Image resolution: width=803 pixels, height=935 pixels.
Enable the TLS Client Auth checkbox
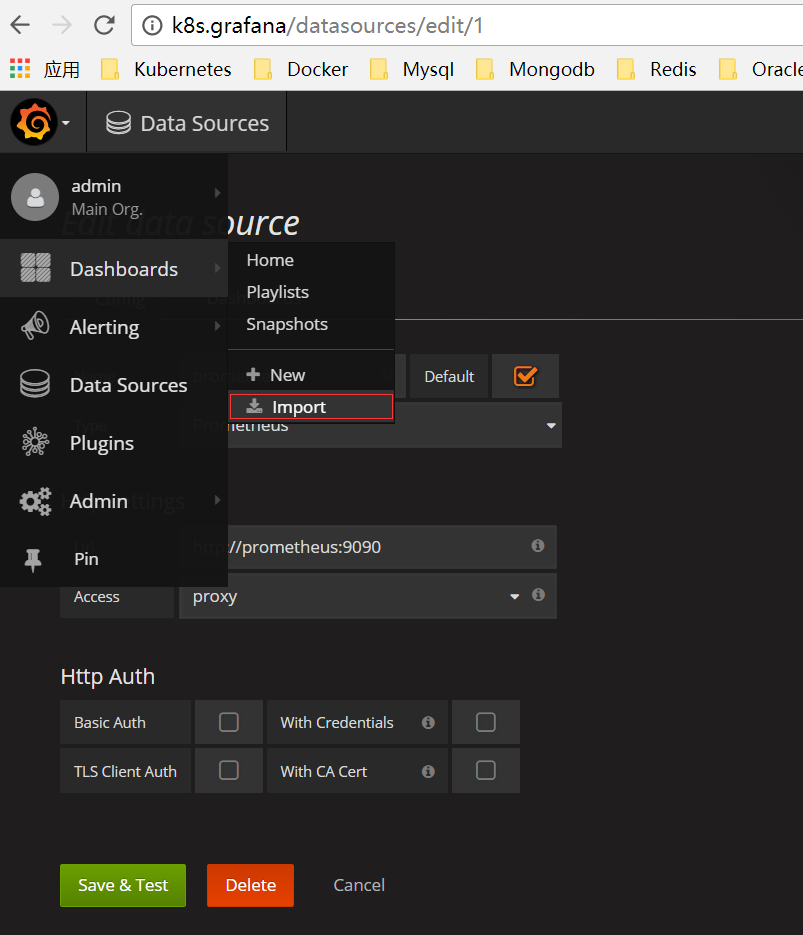tap(229, 770)
